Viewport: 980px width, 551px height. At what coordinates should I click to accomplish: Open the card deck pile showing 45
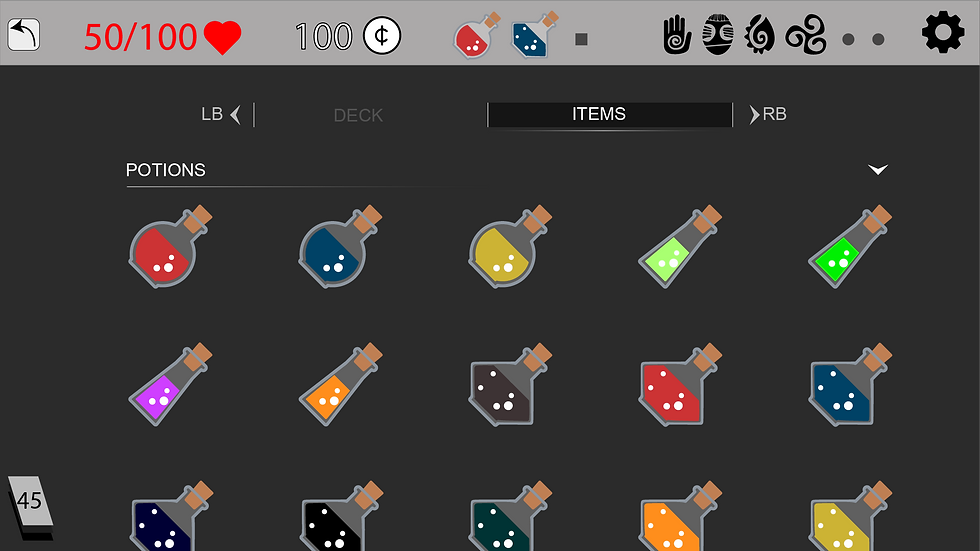tap(30, 507)
